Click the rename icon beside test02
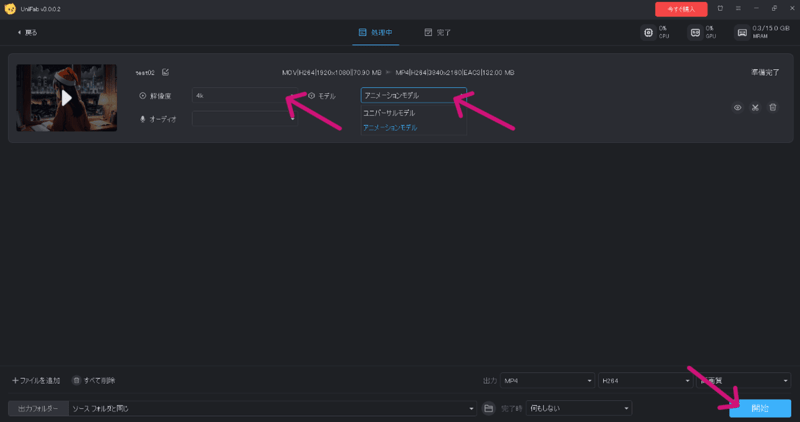The height and width of the screenshot is (422, 800). (x=166, y=72)
